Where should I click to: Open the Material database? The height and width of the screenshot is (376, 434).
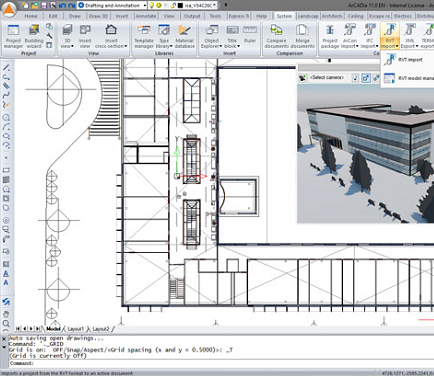184,36
